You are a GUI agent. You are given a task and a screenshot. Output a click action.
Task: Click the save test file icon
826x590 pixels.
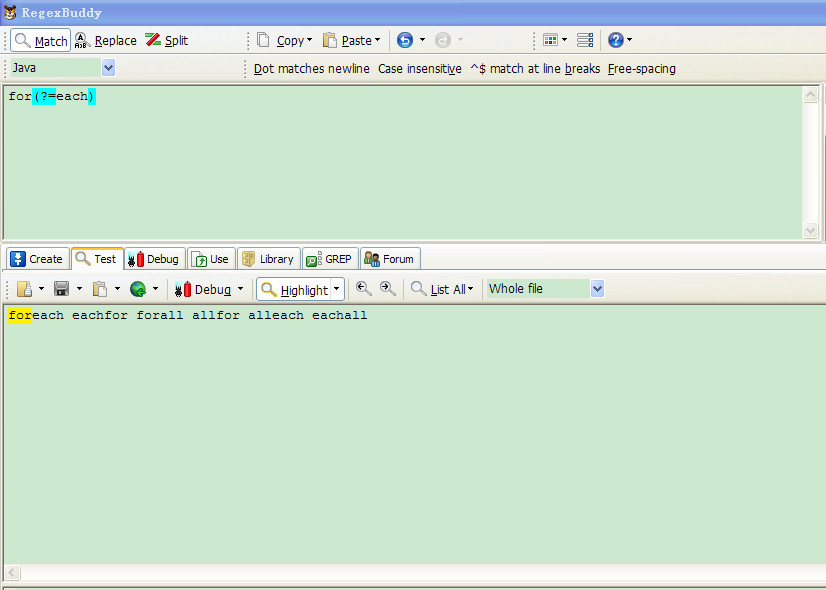coord(62,289)
